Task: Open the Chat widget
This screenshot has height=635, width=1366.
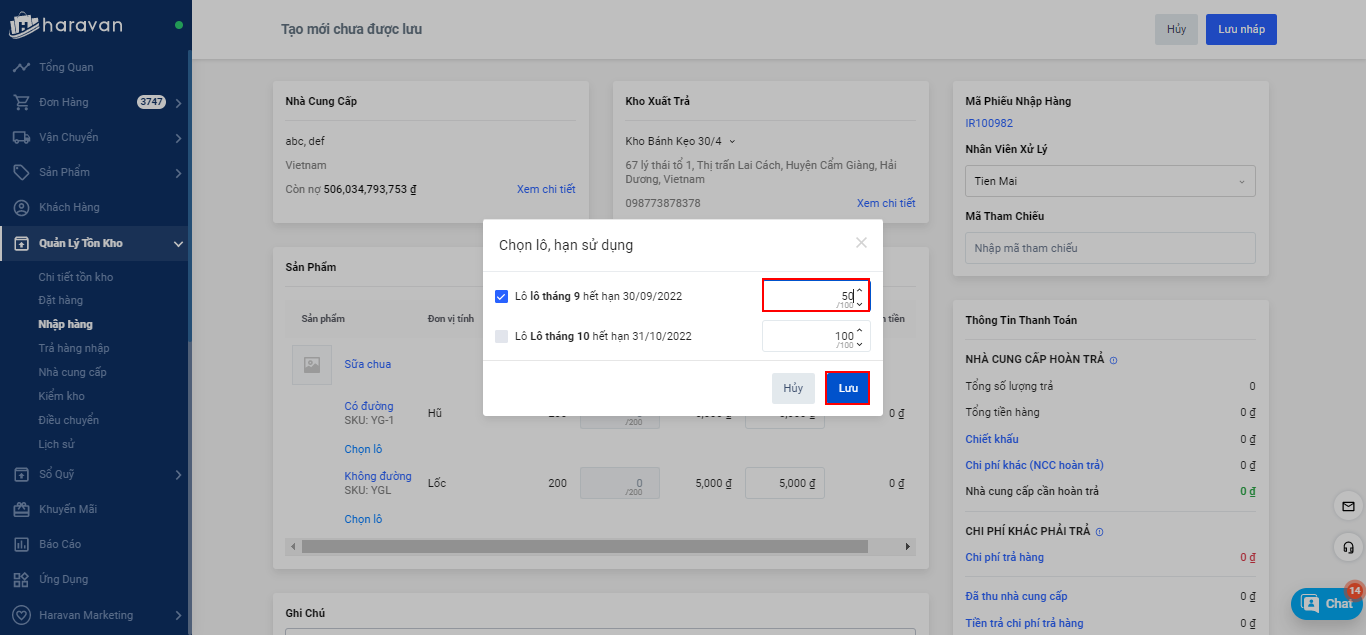Action: [1327, 603]
